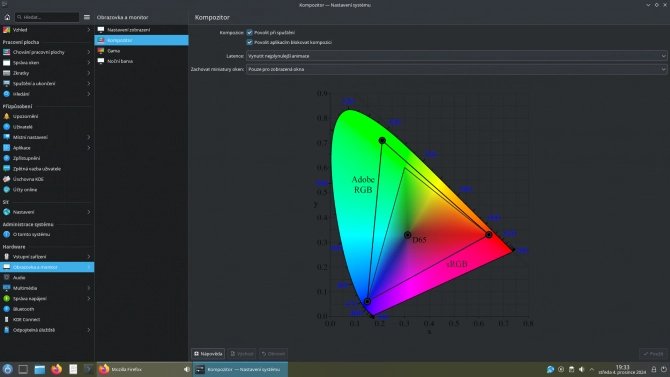
Task: Expand the Zkratky chevron arrow
Action: coord(88,73)
